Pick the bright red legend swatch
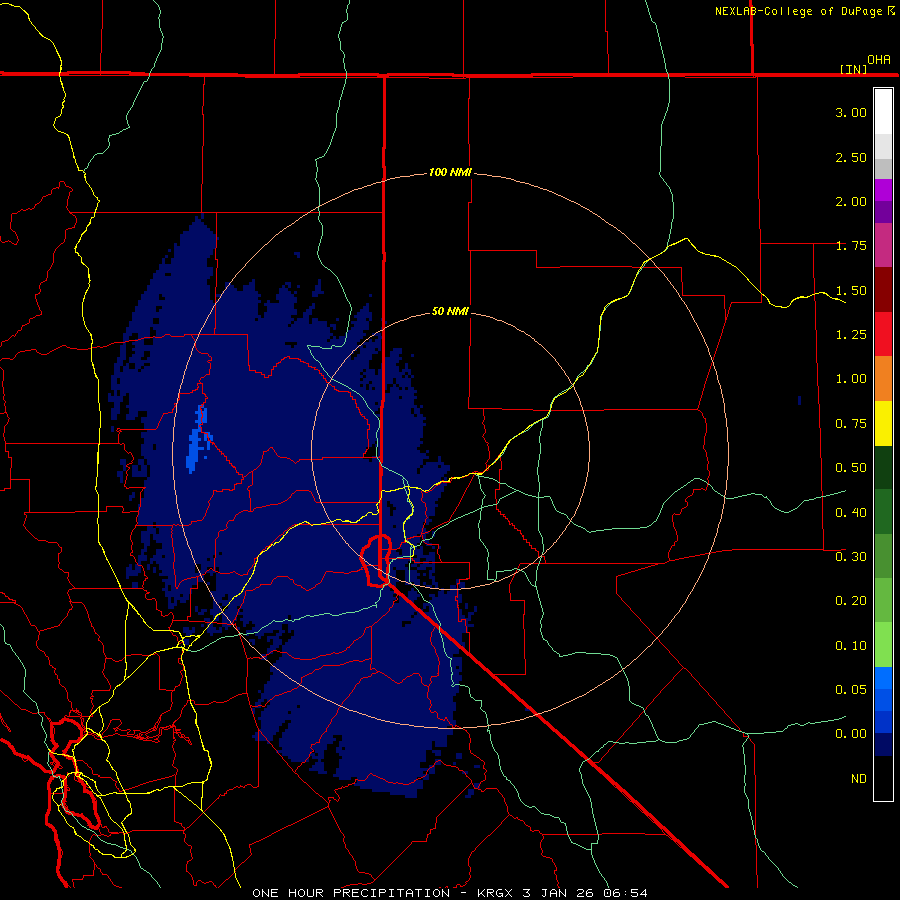The image size is (900, 900). (x=883, y=334)
